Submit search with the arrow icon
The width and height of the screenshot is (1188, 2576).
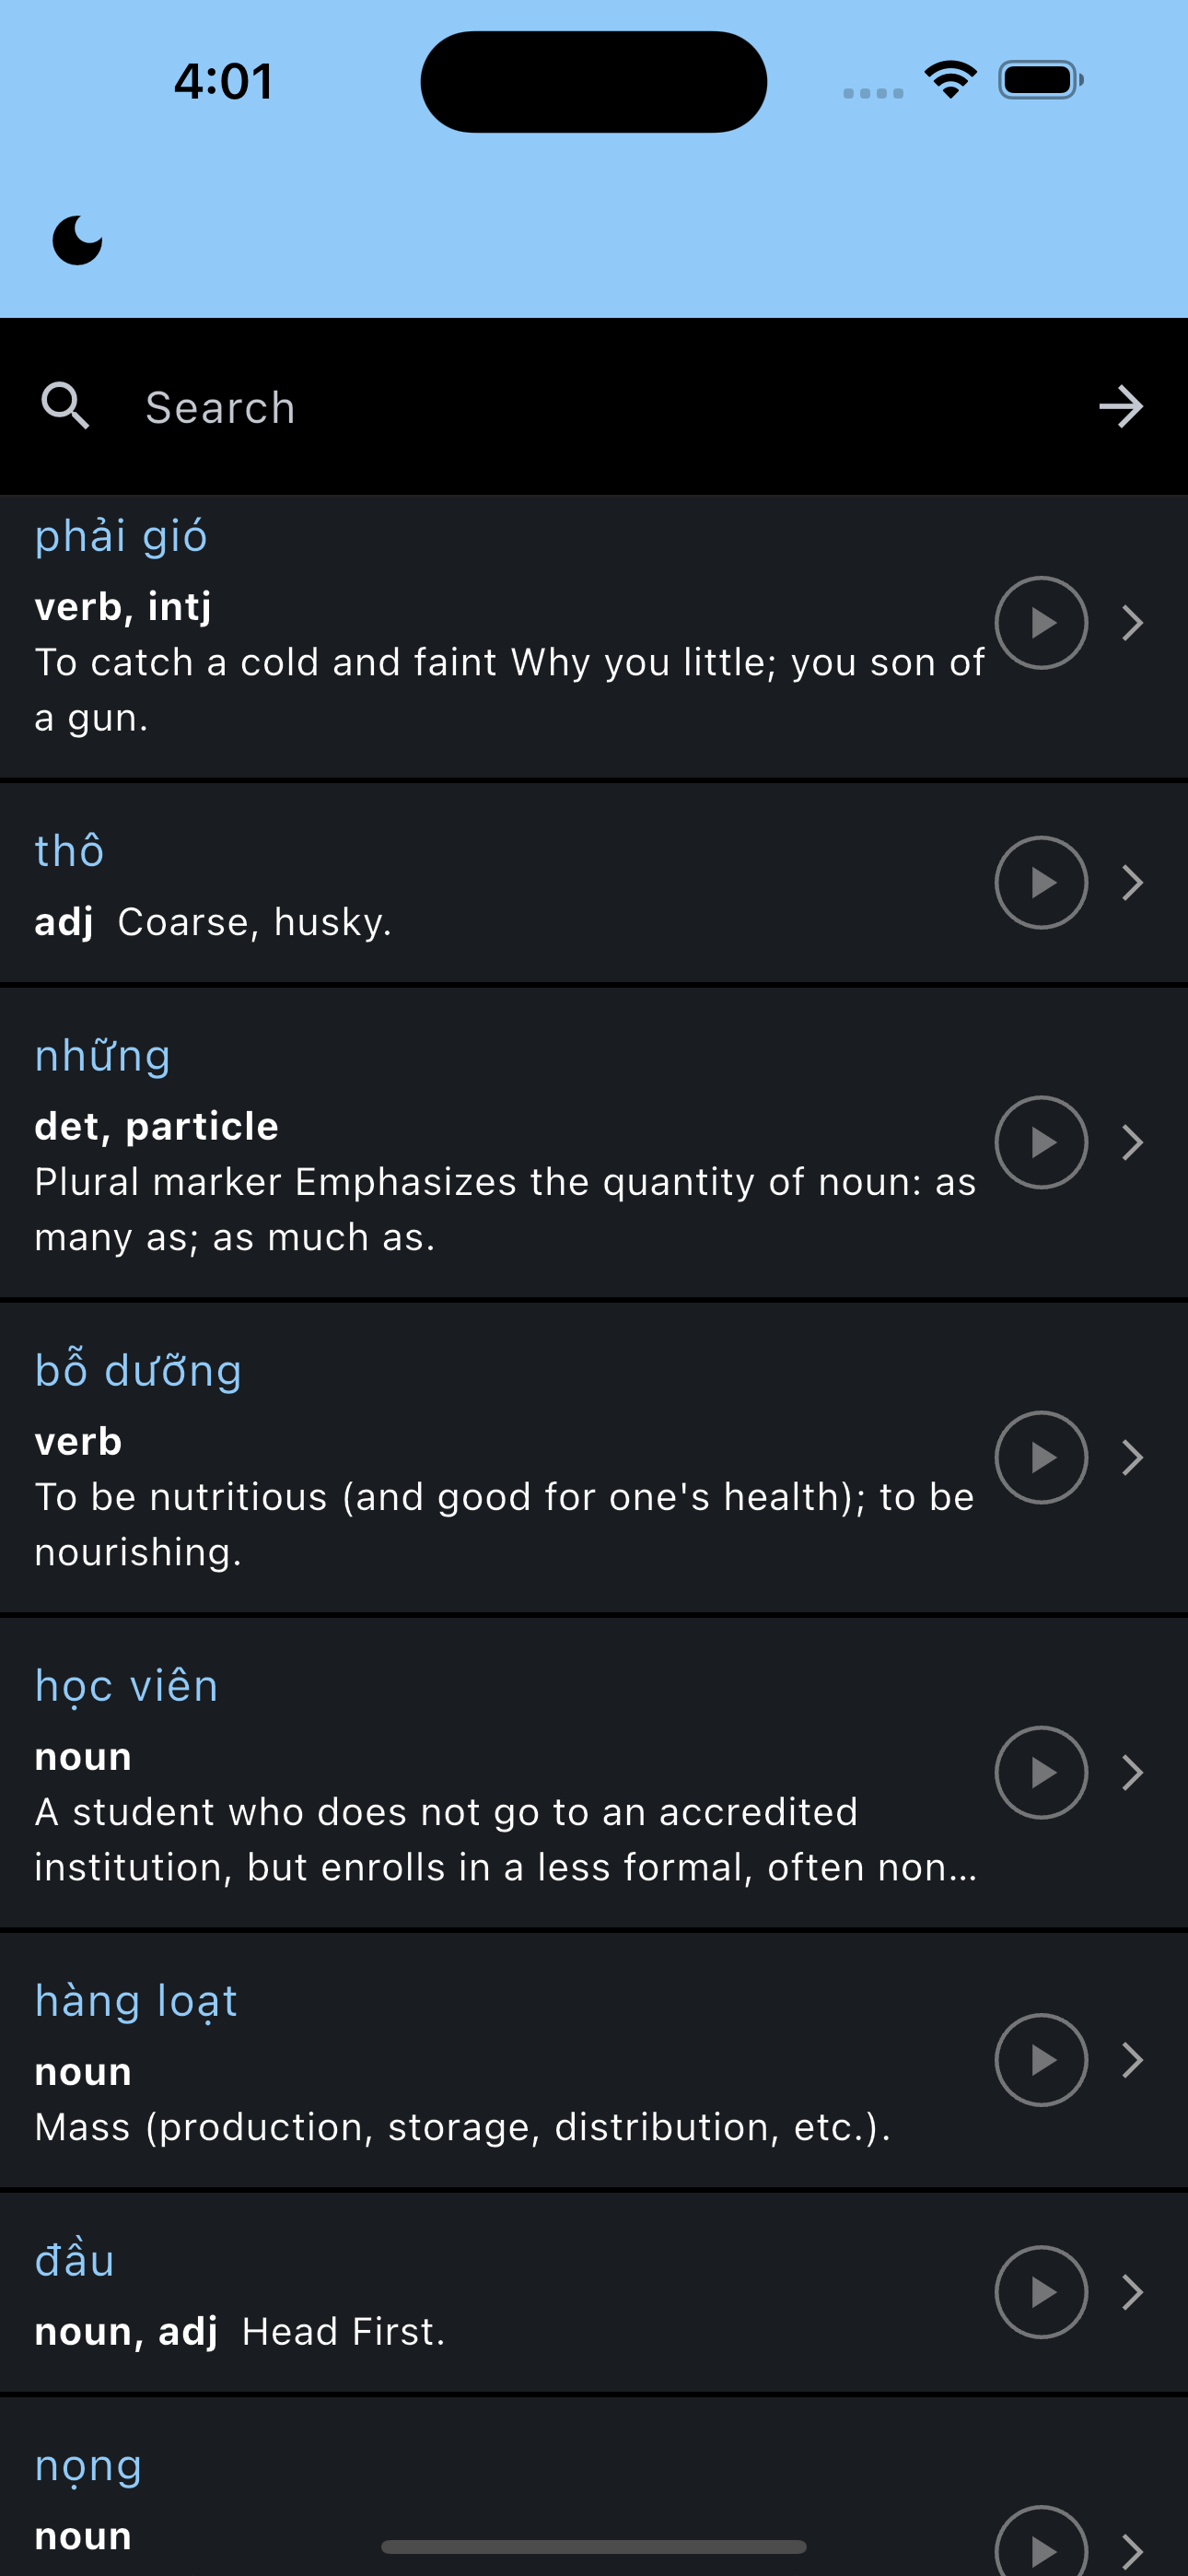coord(1120,407)
